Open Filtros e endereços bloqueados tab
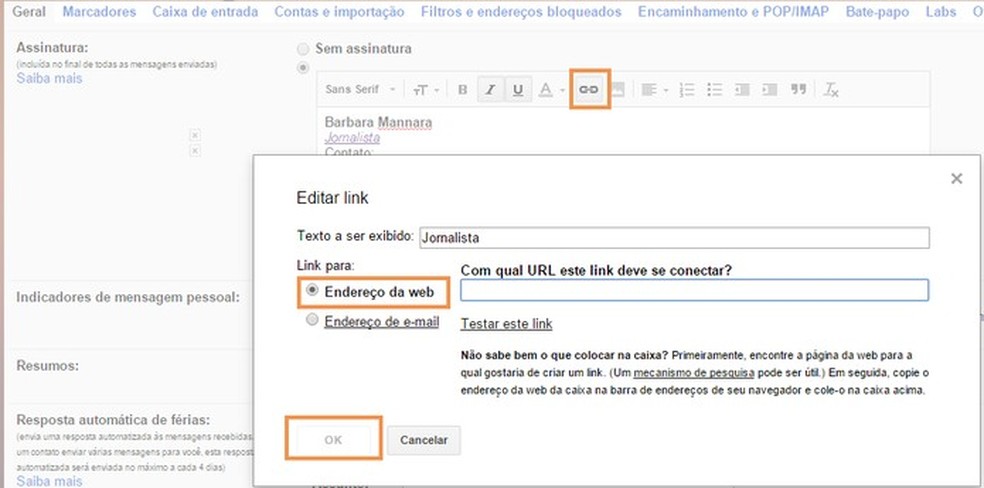The image size is (984, 488). (x=521, y=12)
